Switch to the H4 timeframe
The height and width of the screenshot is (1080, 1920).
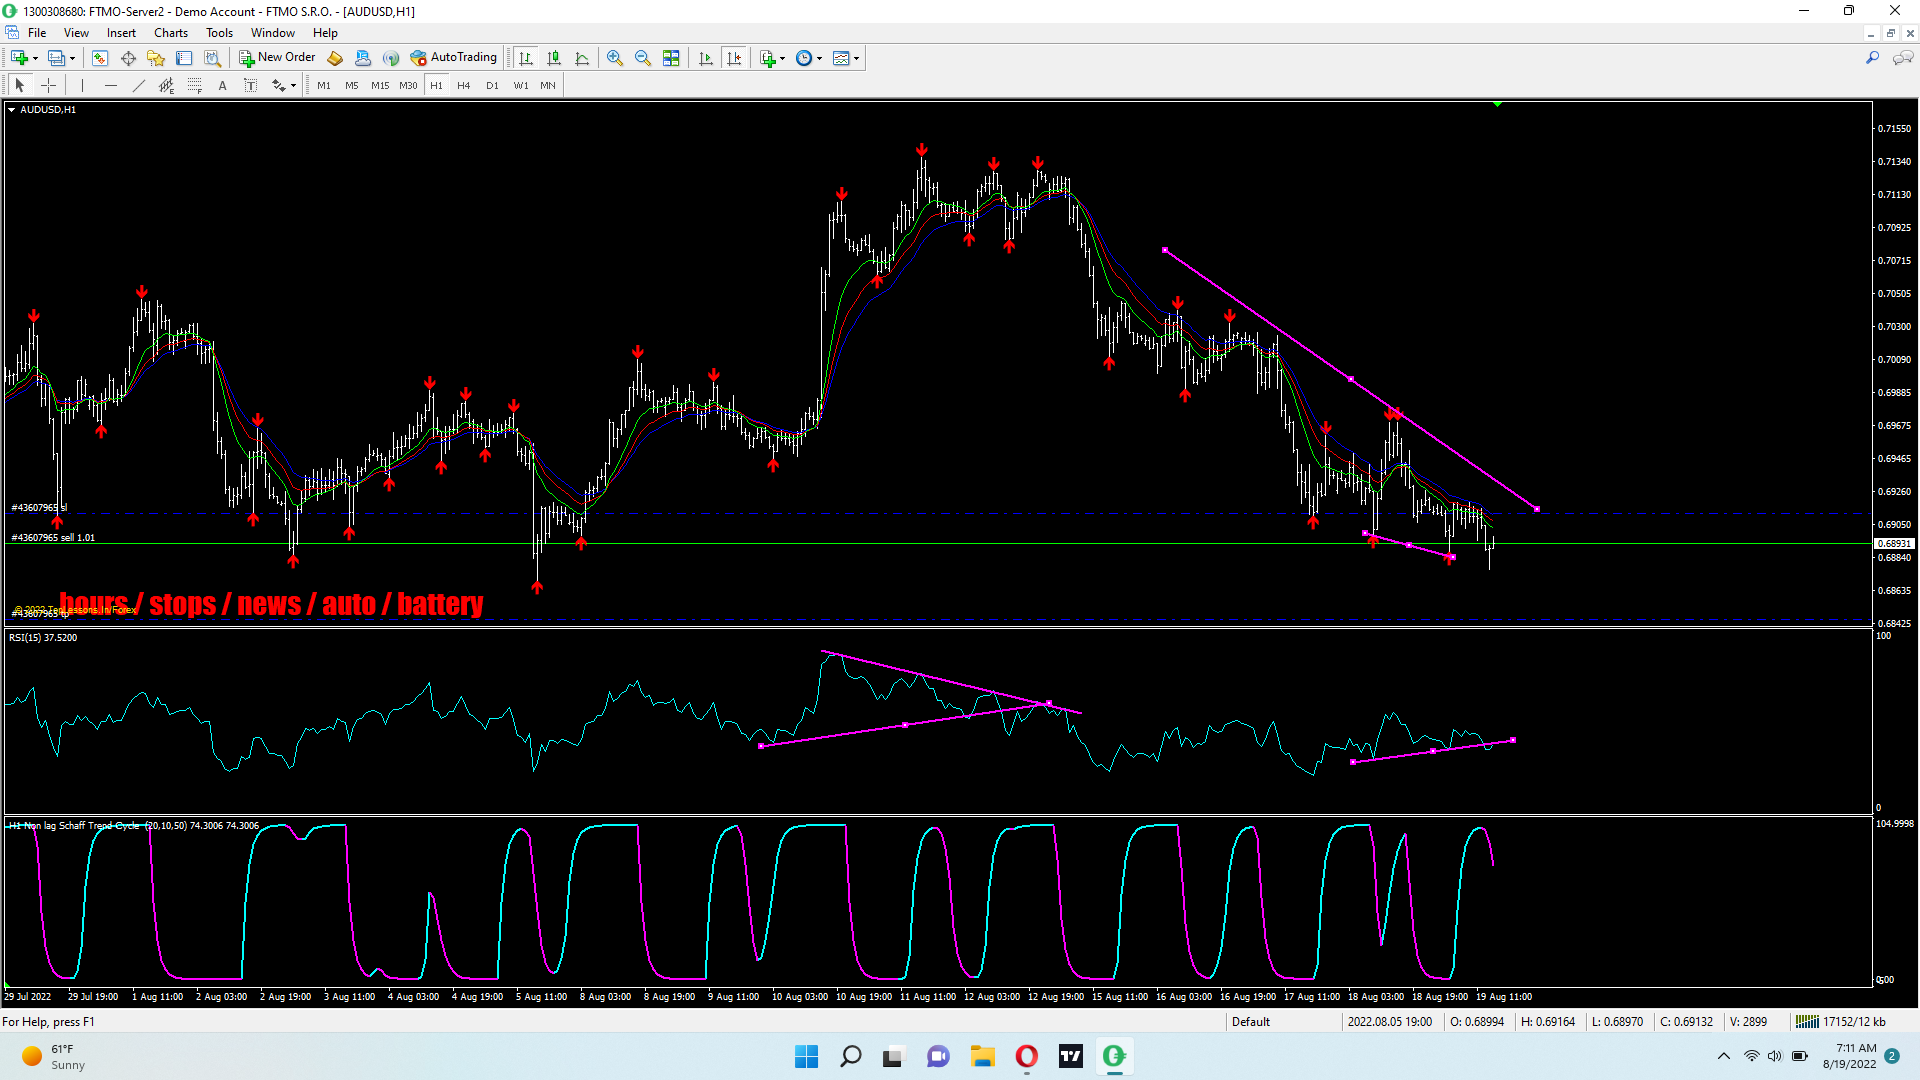464,86
